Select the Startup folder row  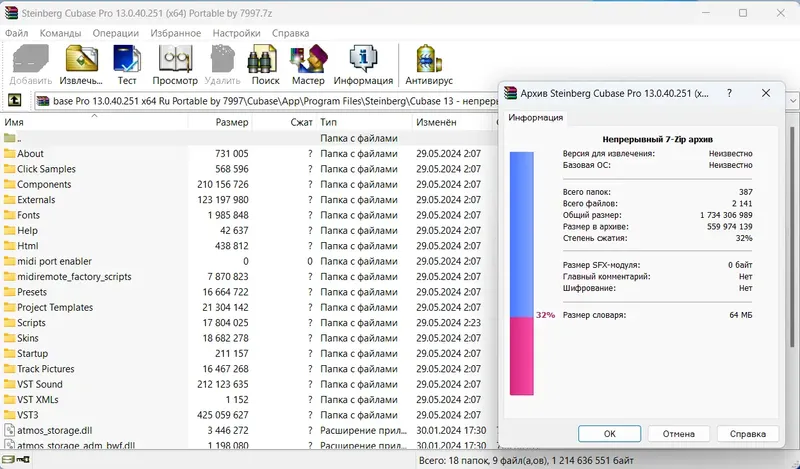[x=248, y=353]
